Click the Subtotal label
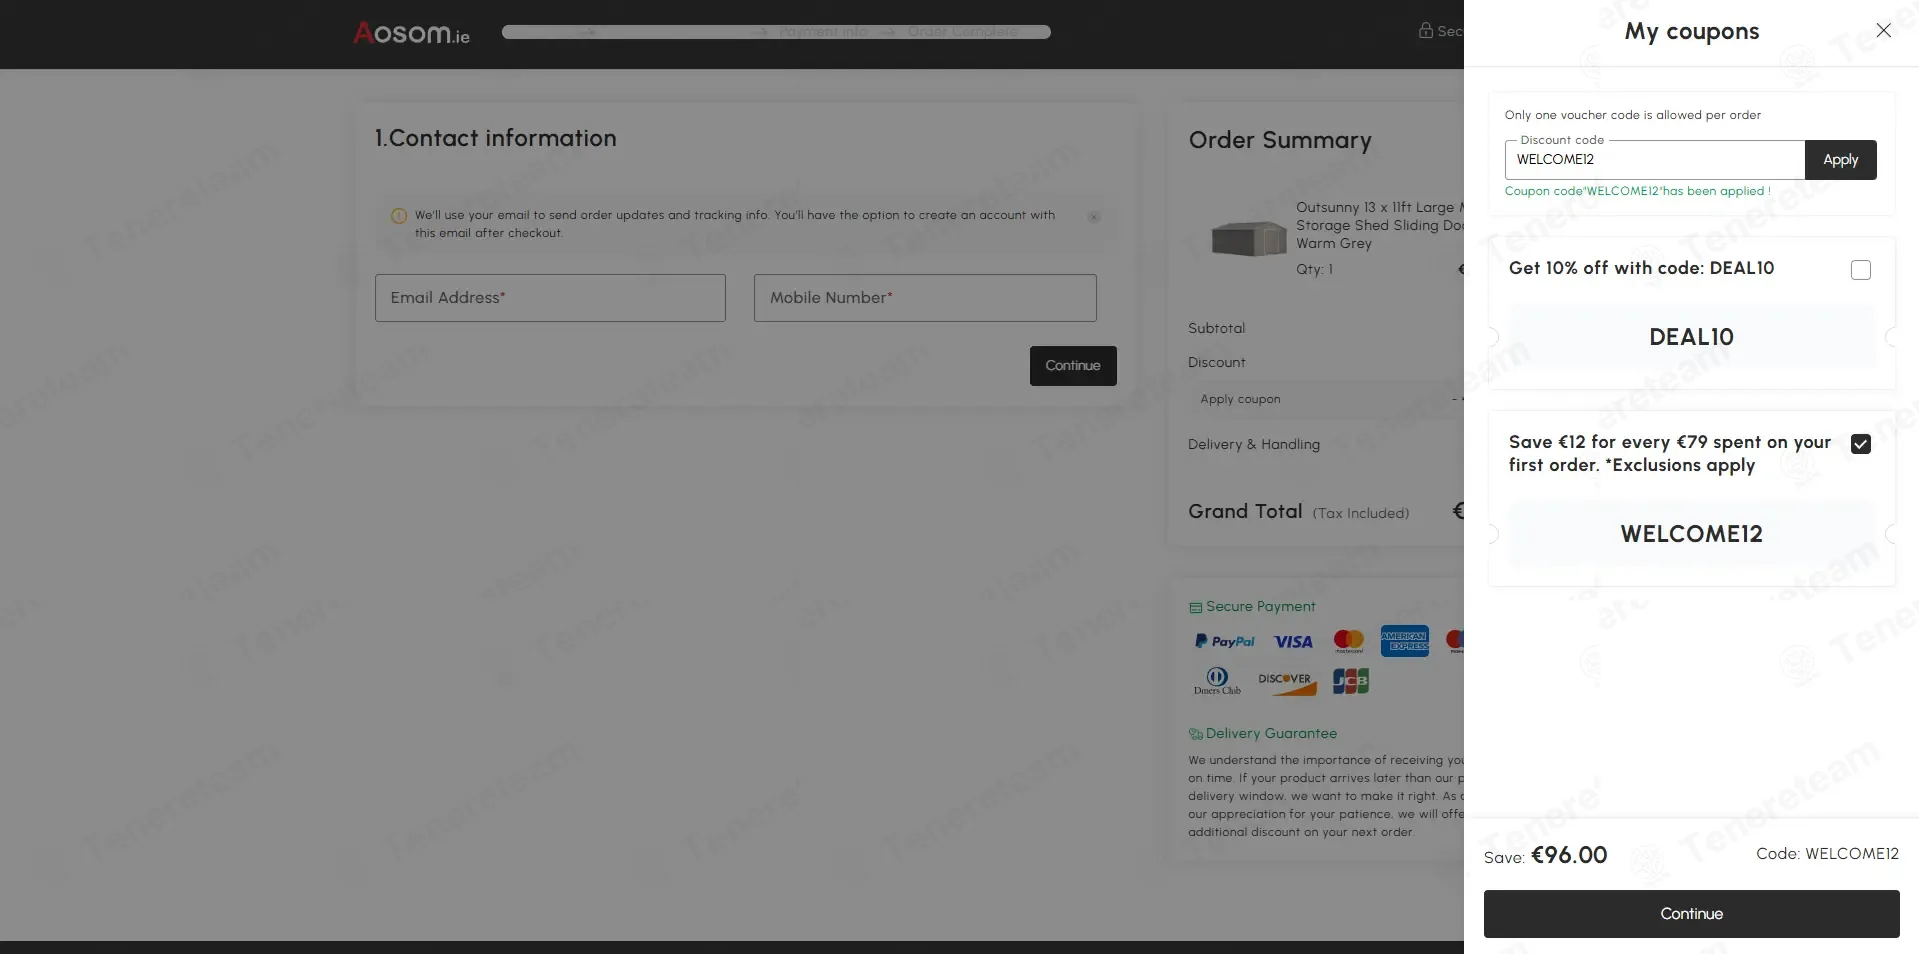This screenshot has width=1919, height=954. [1216, 328]
